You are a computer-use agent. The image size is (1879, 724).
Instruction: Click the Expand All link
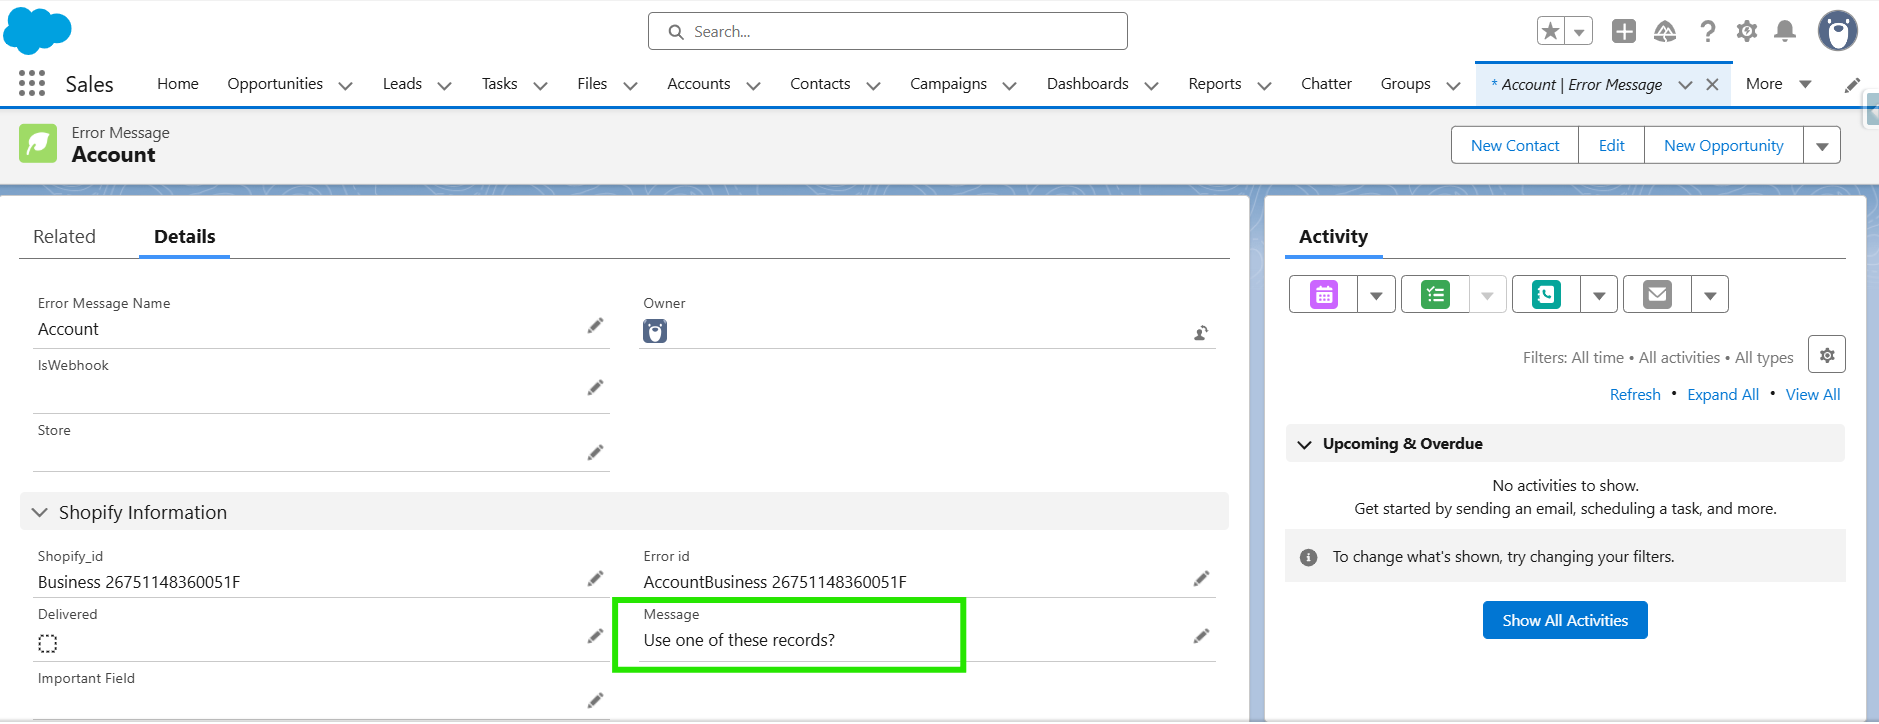coord(1722,395)
